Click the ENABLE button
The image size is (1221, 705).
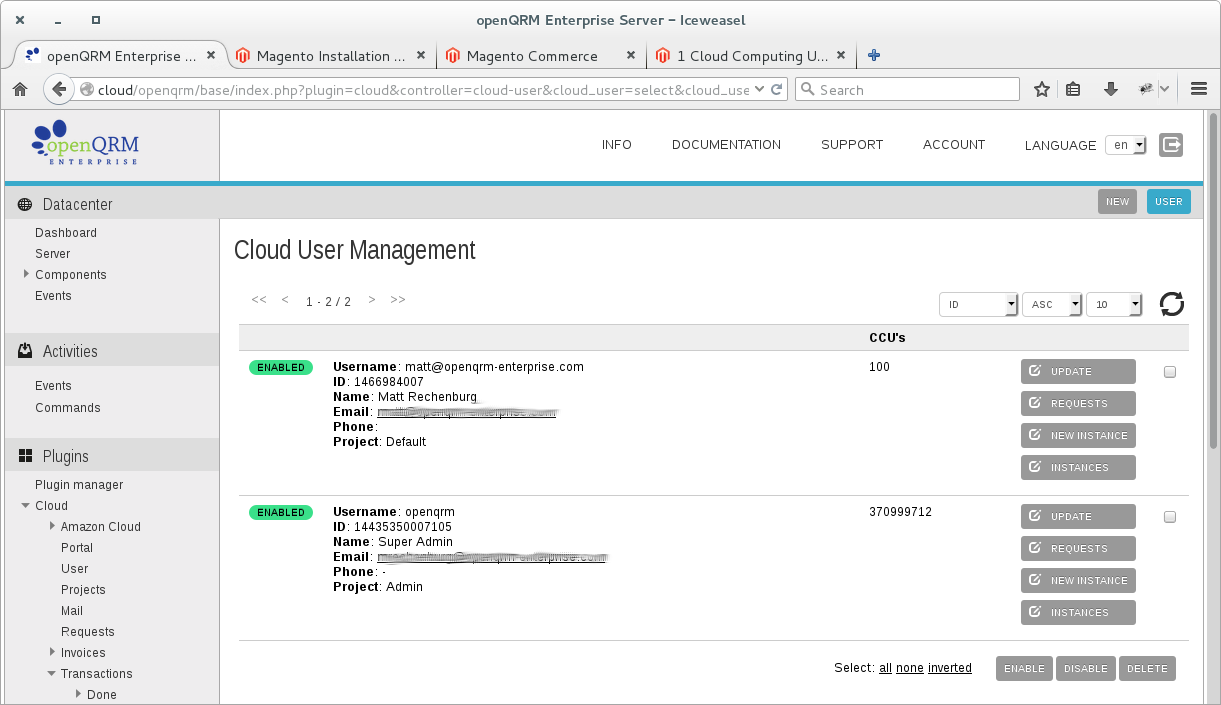pyautogui.click(x=1024, y=669)
